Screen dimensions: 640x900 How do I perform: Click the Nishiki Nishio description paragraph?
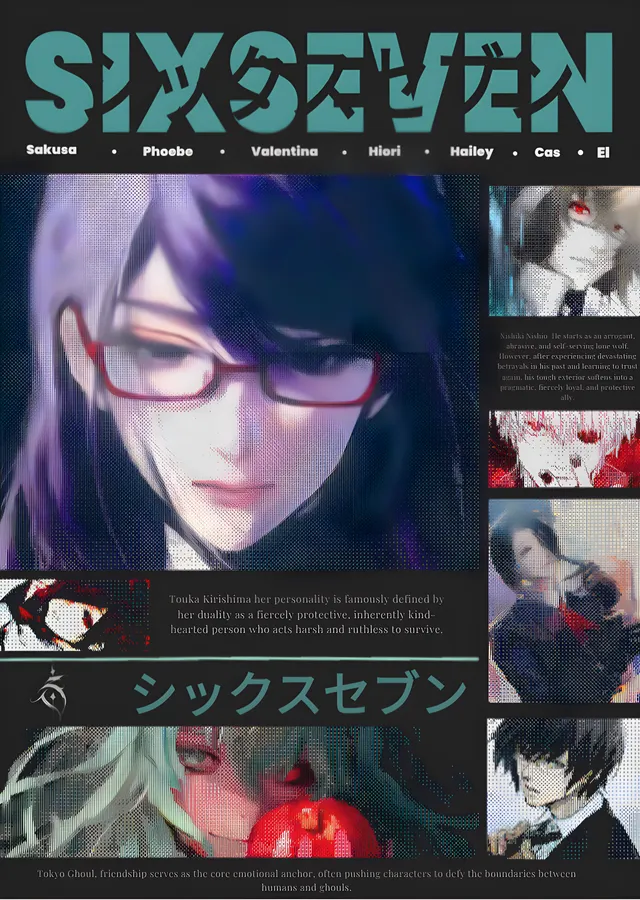click(x=567, y=366)
